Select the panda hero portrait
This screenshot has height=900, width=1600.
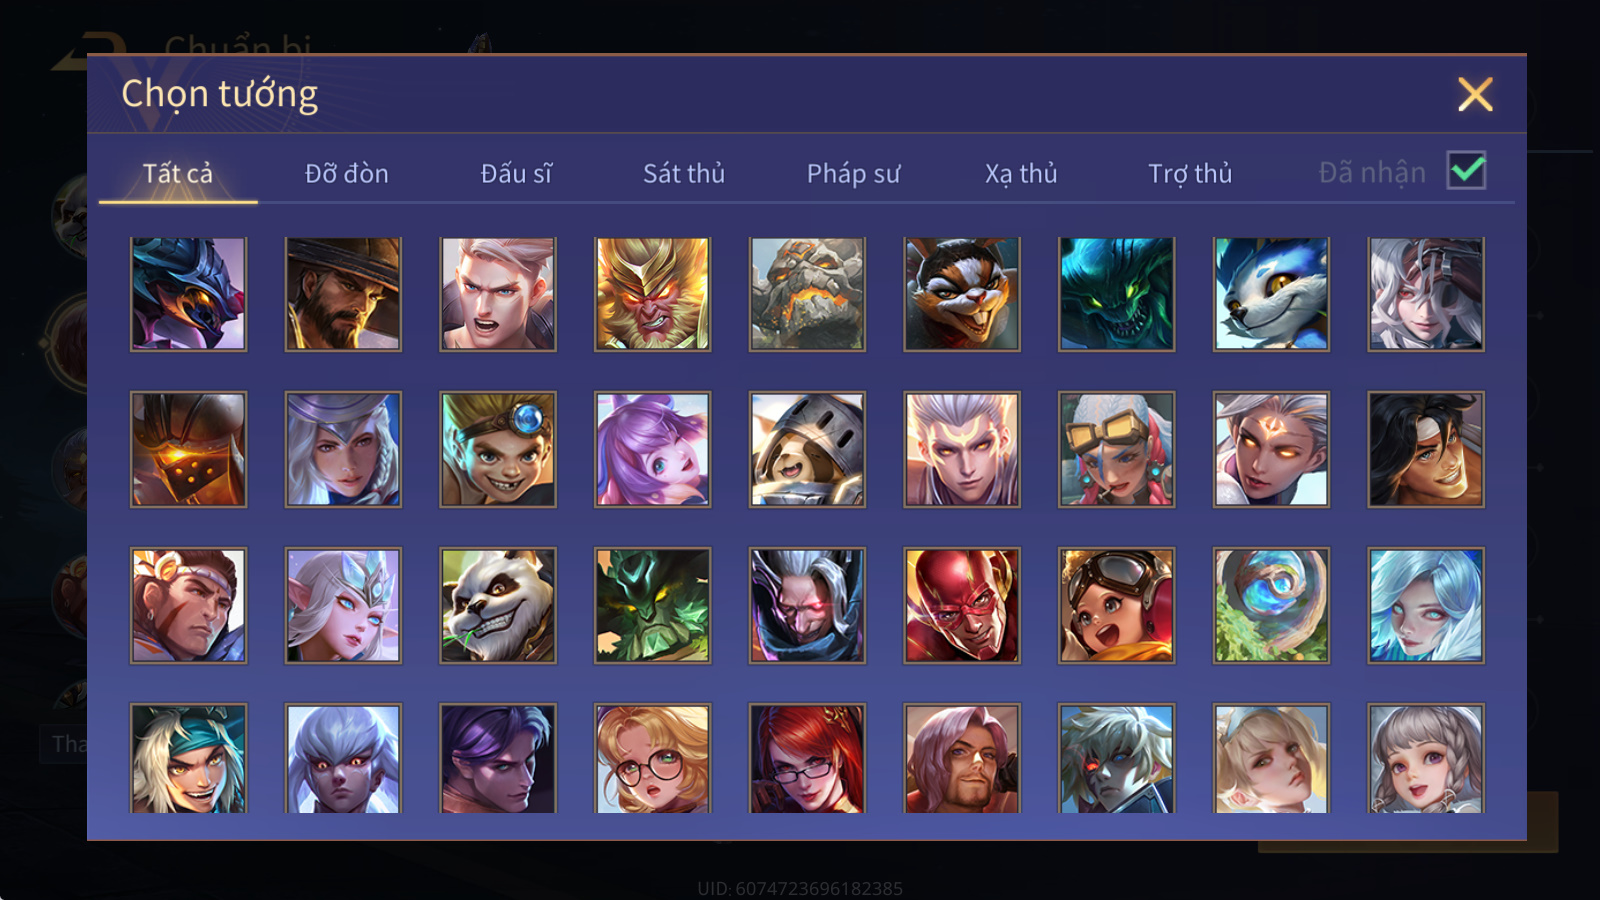498,605
